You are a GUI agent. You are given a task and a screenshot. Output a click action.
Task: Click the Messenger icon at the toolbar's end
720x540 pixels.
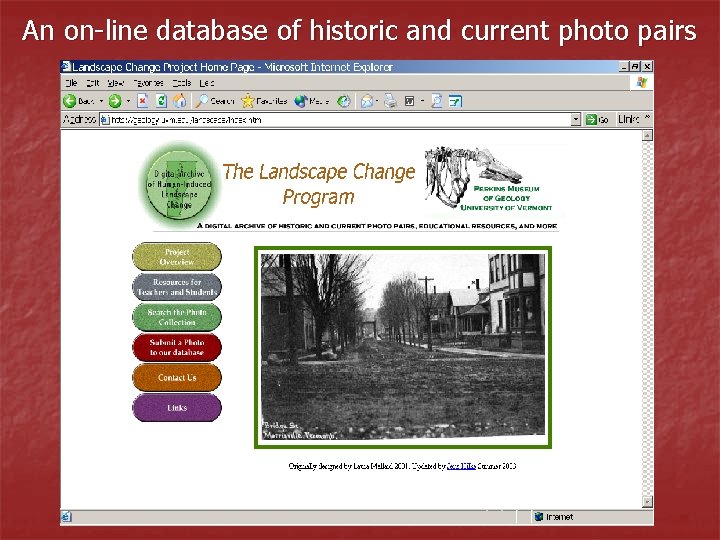click(455, 101)
